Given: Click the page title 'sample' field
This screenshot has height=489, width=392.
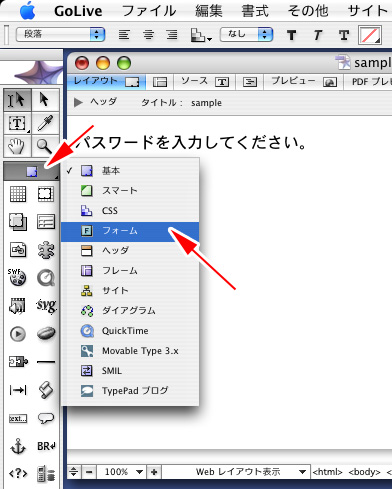Looking at the screenshot, I should [206, 103].
